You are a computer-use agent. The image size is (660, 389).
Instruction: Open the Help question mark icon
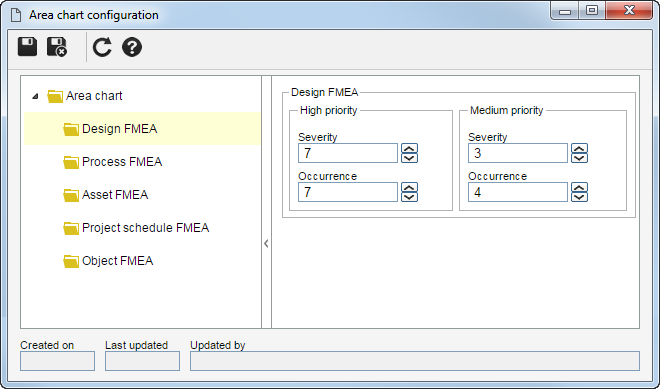132,47
